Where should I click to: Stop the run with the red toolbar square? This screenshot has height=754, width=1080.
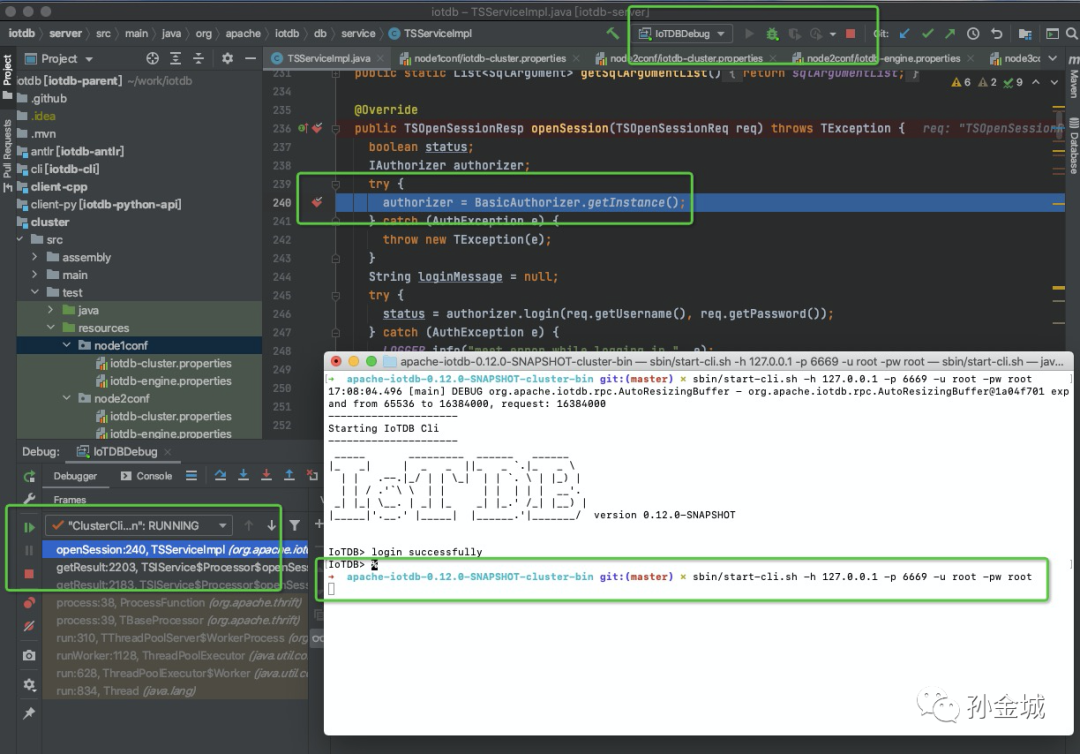850,34
